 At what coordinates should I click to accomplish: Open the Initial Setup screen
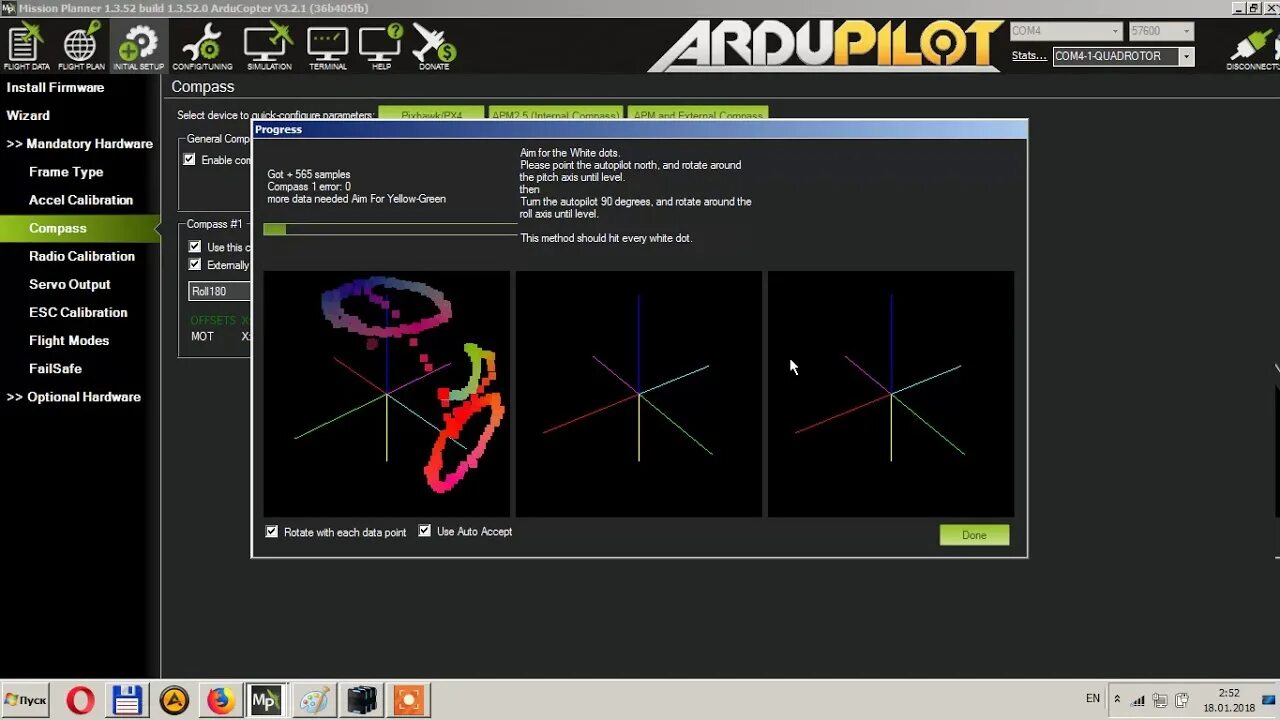pyautogui.click(x=138, y=47)
